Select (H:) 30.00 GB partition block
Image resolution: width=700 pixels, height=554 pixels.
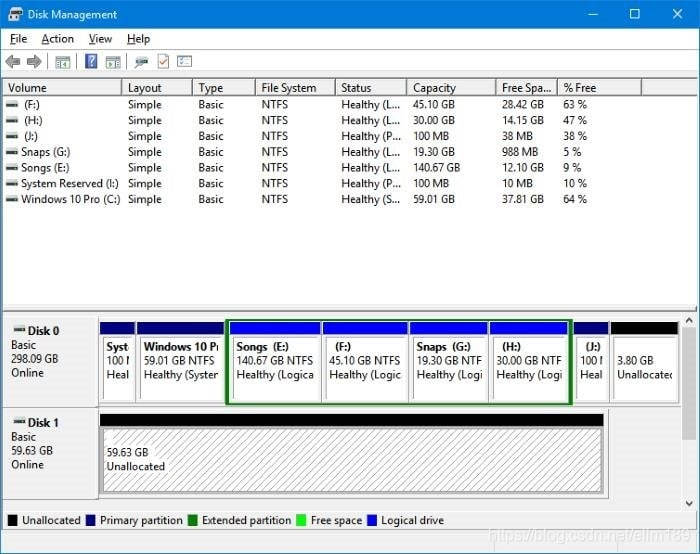[x=529, y=361]
